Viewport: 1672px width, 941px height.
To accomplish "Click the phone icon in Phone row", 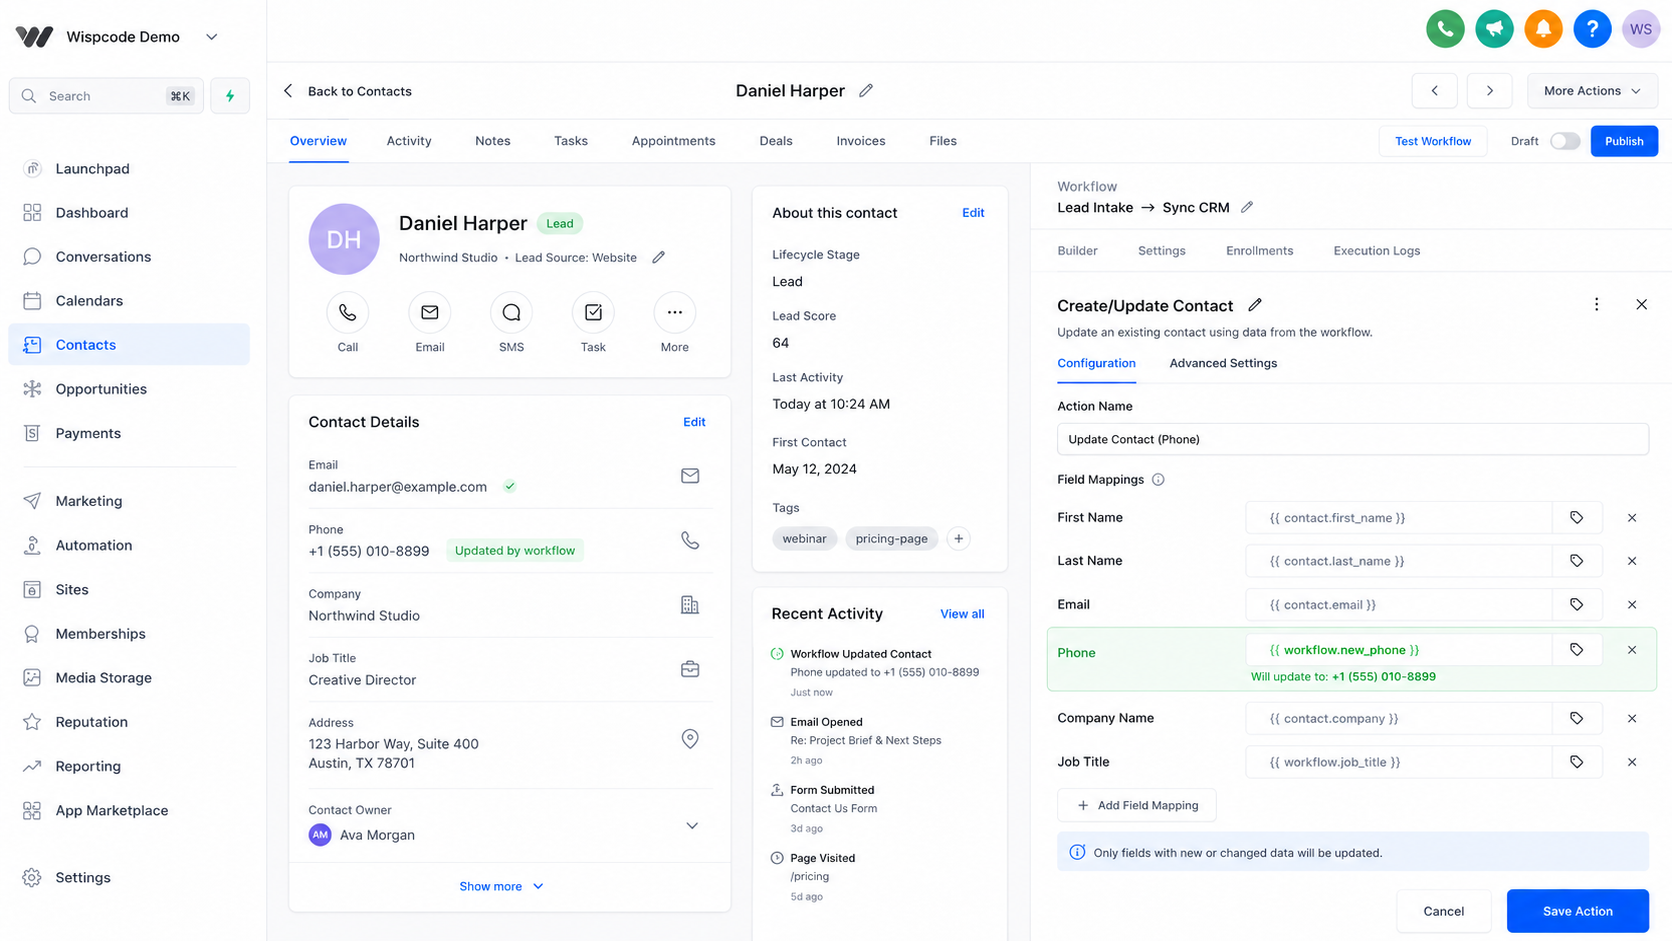I will (690, 540).
